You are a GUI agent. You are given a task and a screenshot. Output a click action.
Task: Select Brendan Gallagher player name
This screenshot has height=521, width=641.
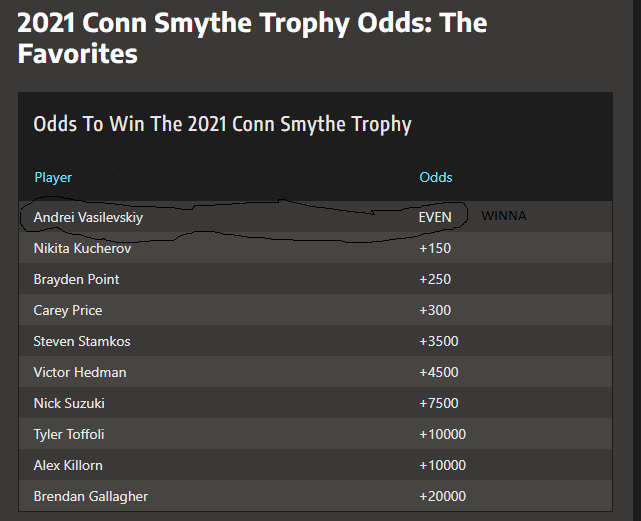tap(91, 496)
